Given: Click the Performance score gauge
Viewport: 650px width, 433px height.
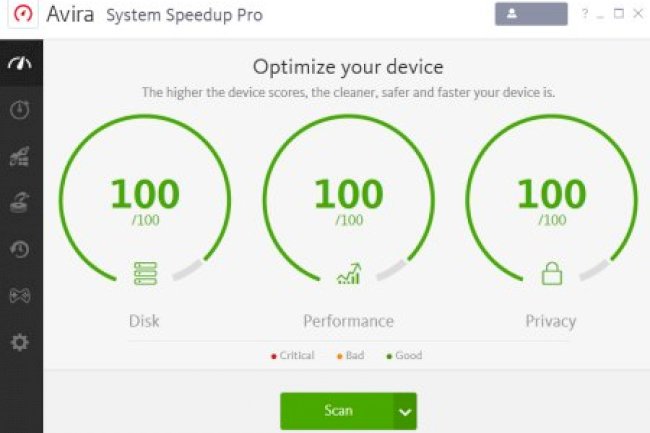Looking at the screenshot, I should click(x=348, y=200).
